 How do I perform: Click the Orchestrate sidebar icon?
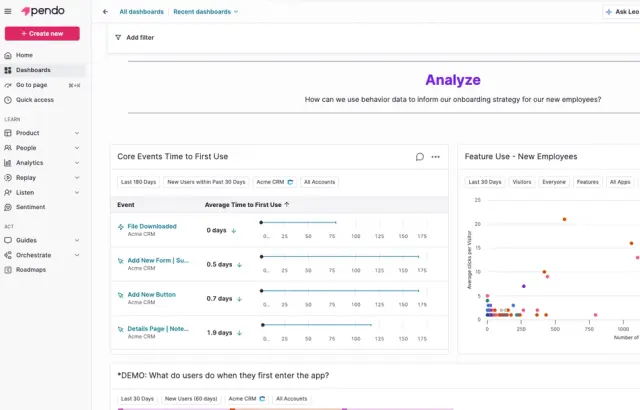[x=8, y=255]
